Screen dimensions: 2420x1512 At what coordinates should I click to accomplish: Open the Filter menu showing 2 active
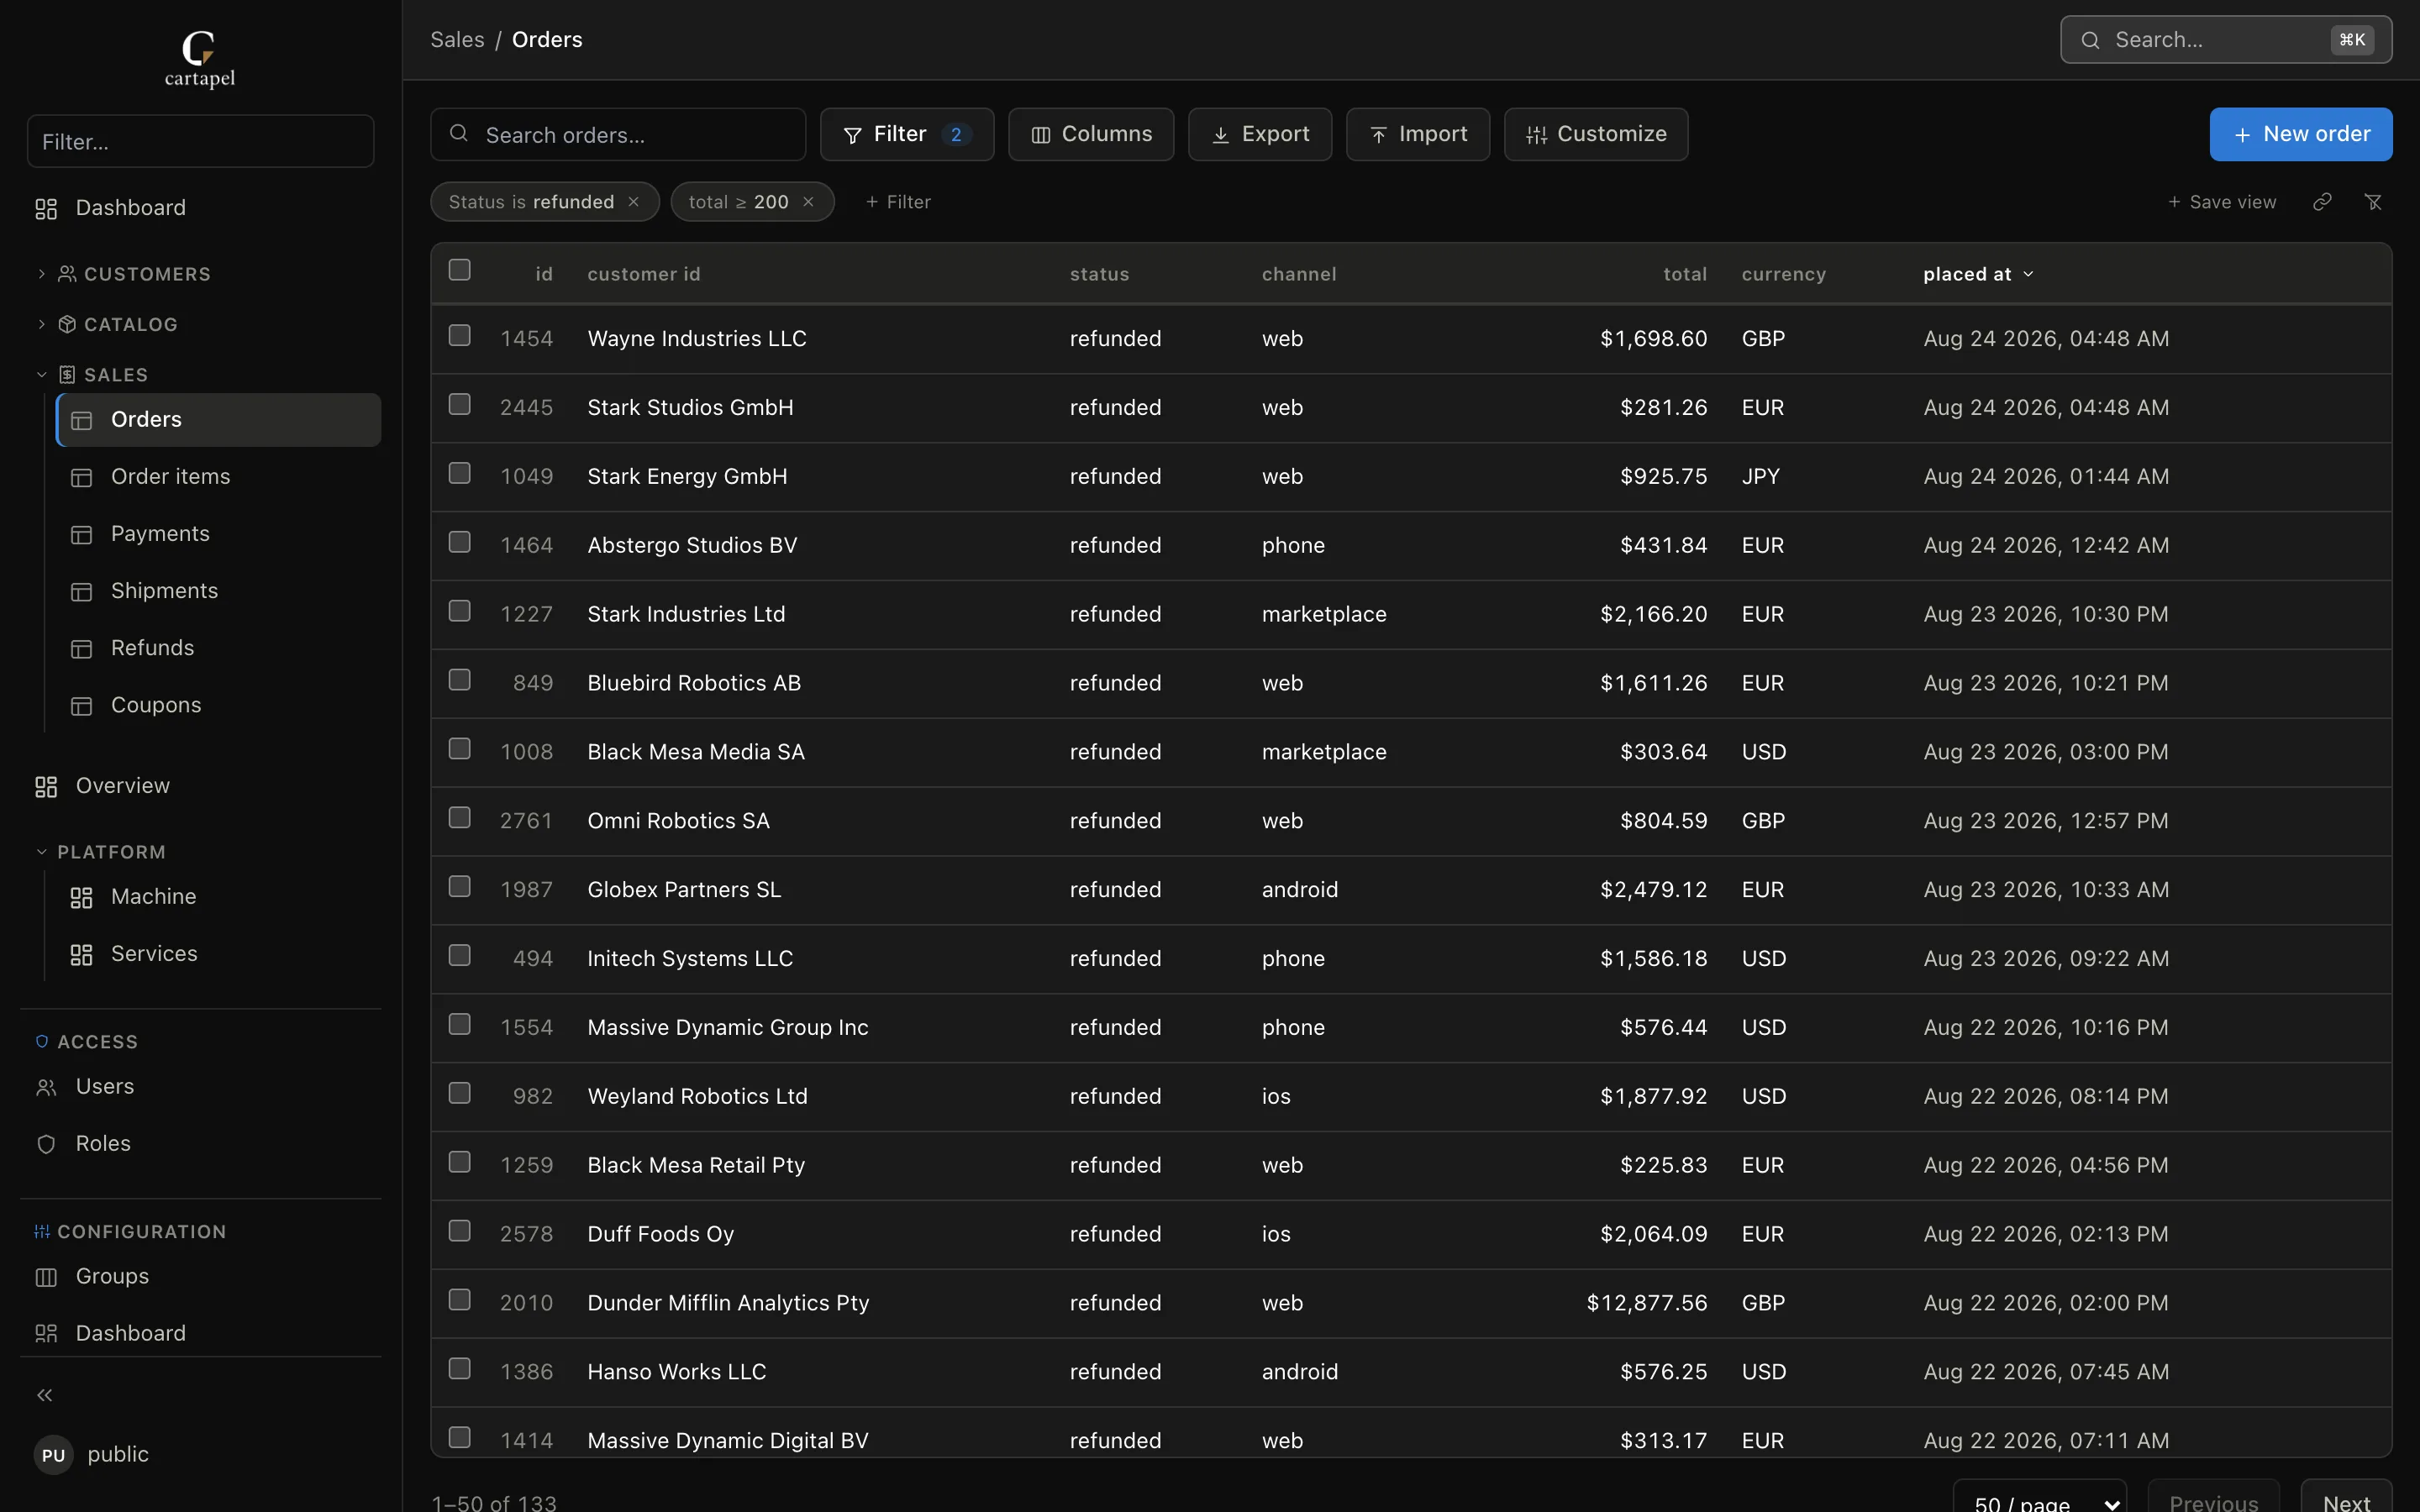pos(907,134)
